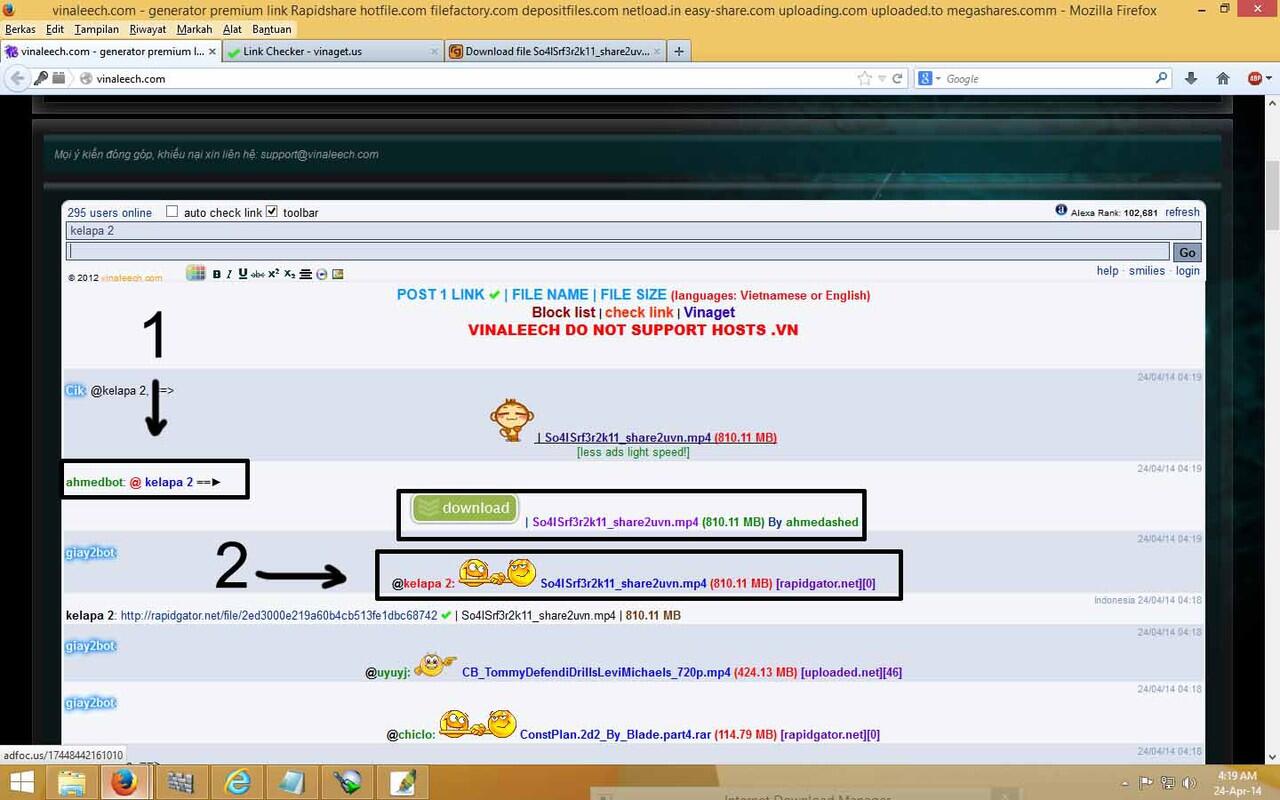Open the help link
Viewport: 1280px width, 800px height.
1107,271
